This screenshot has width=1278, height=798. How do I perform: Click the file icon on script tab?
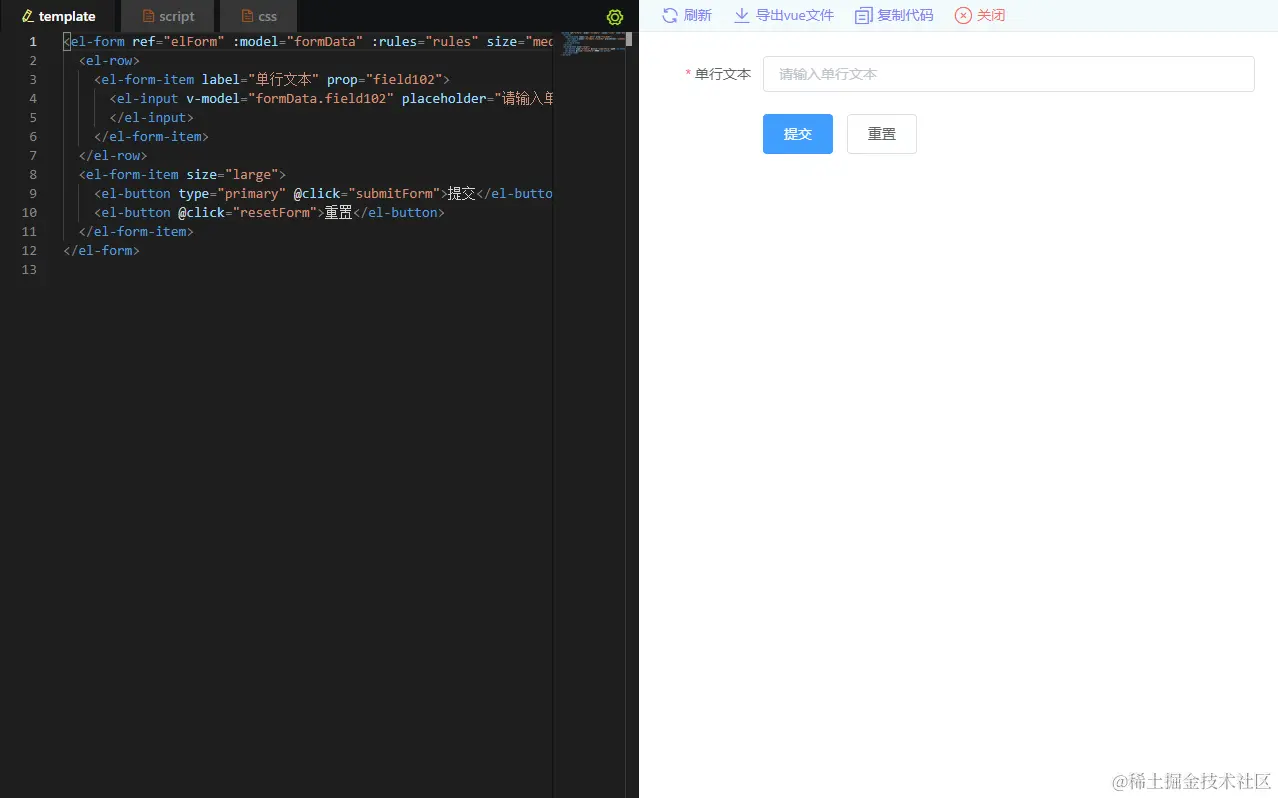coord(149,16)
